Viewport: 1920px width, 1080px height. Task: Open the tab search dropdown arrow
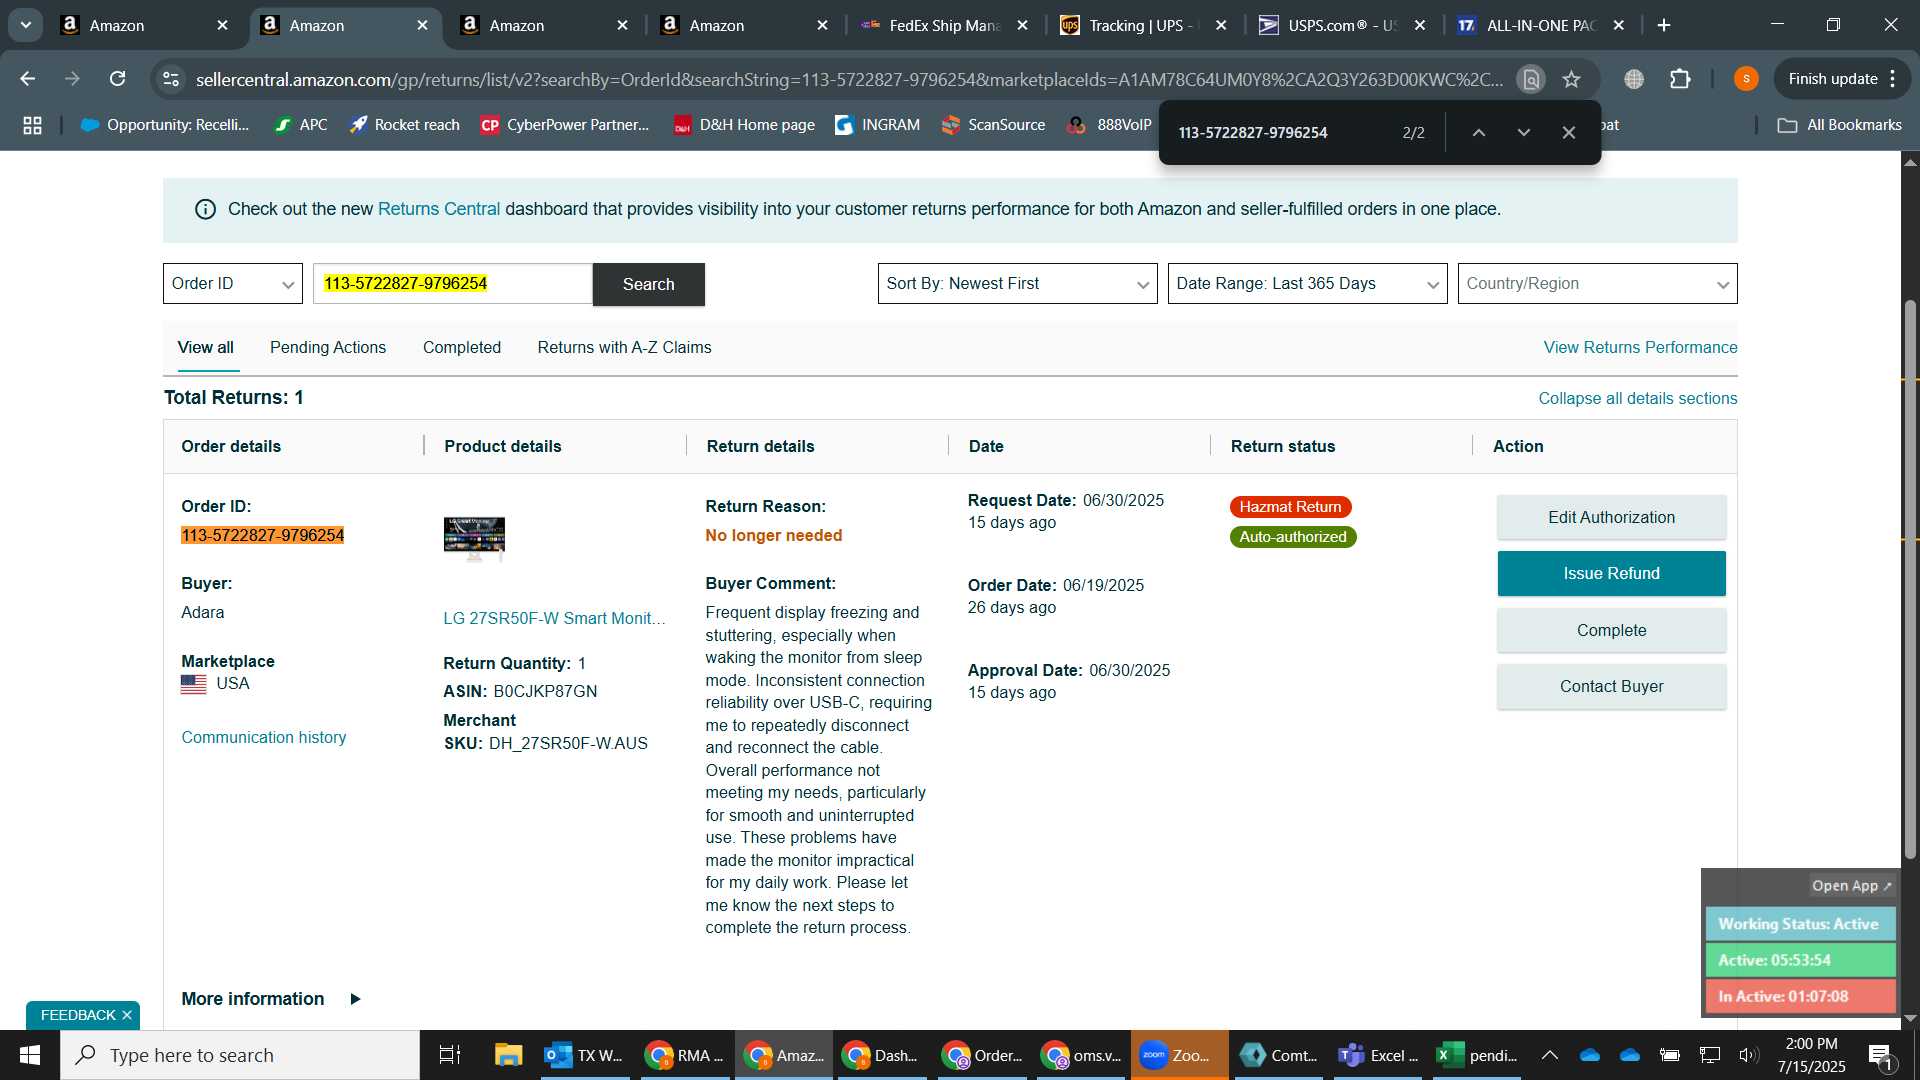coord(25,25)
